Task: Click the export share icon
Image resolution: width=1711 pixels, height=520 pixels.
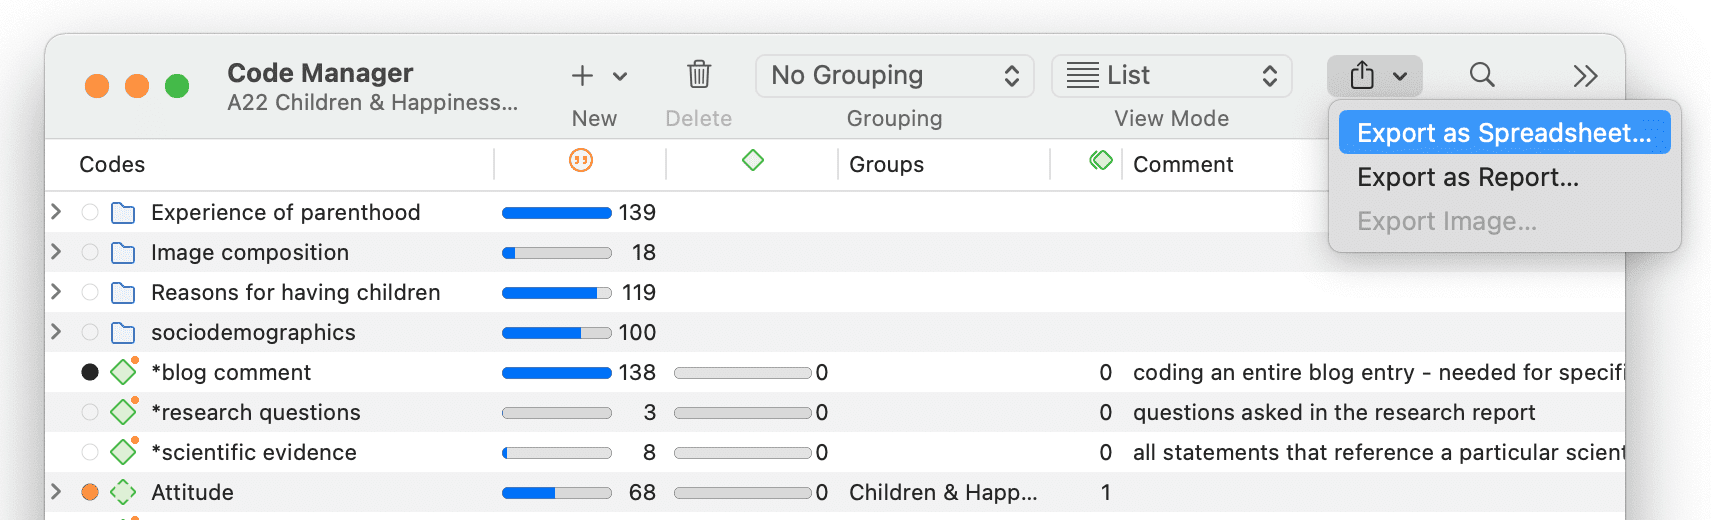Action: coord(1362,75)
